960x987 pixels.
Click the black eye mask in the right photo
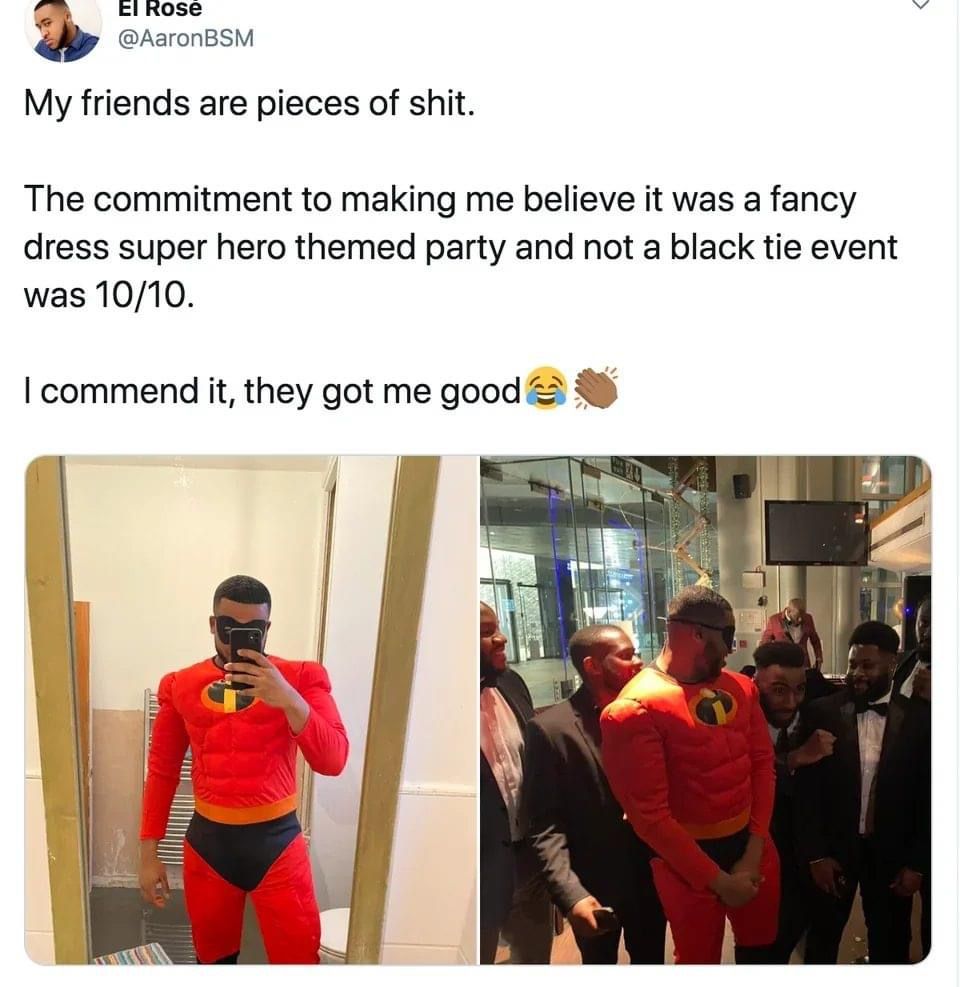pos(702,628)
